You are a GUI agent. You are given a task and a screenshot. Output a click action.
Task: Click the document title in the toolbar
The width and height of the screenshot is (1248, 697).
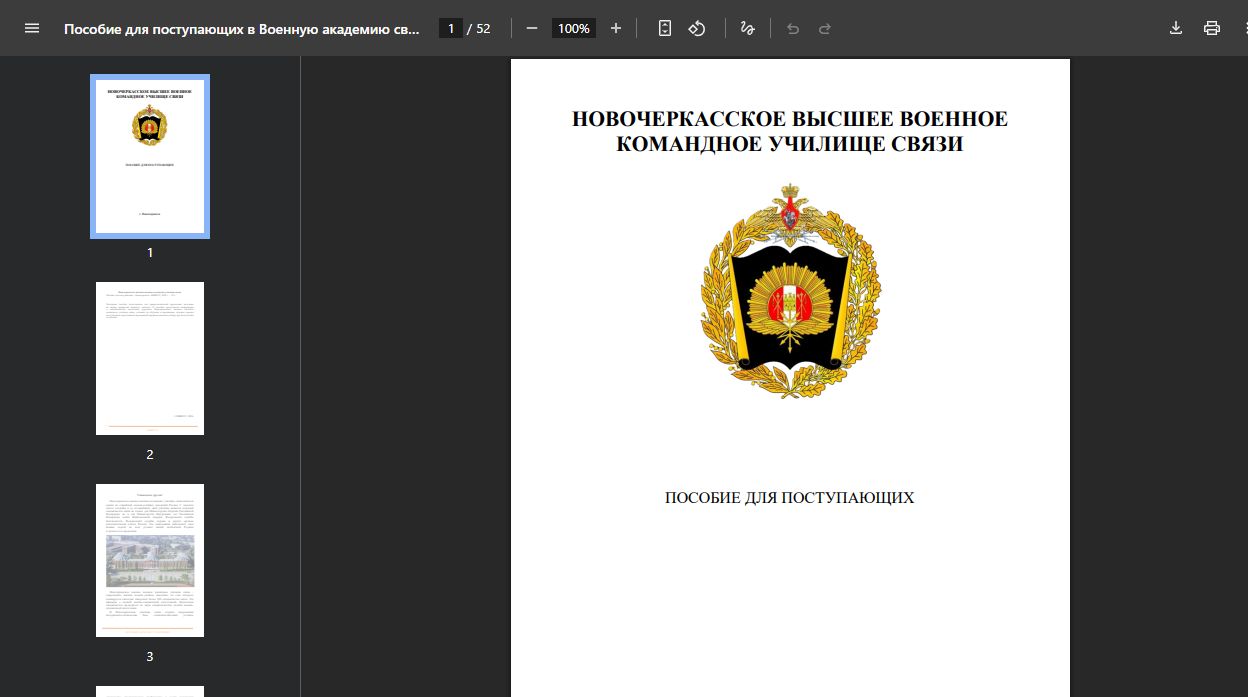click(x=242, y=28)
